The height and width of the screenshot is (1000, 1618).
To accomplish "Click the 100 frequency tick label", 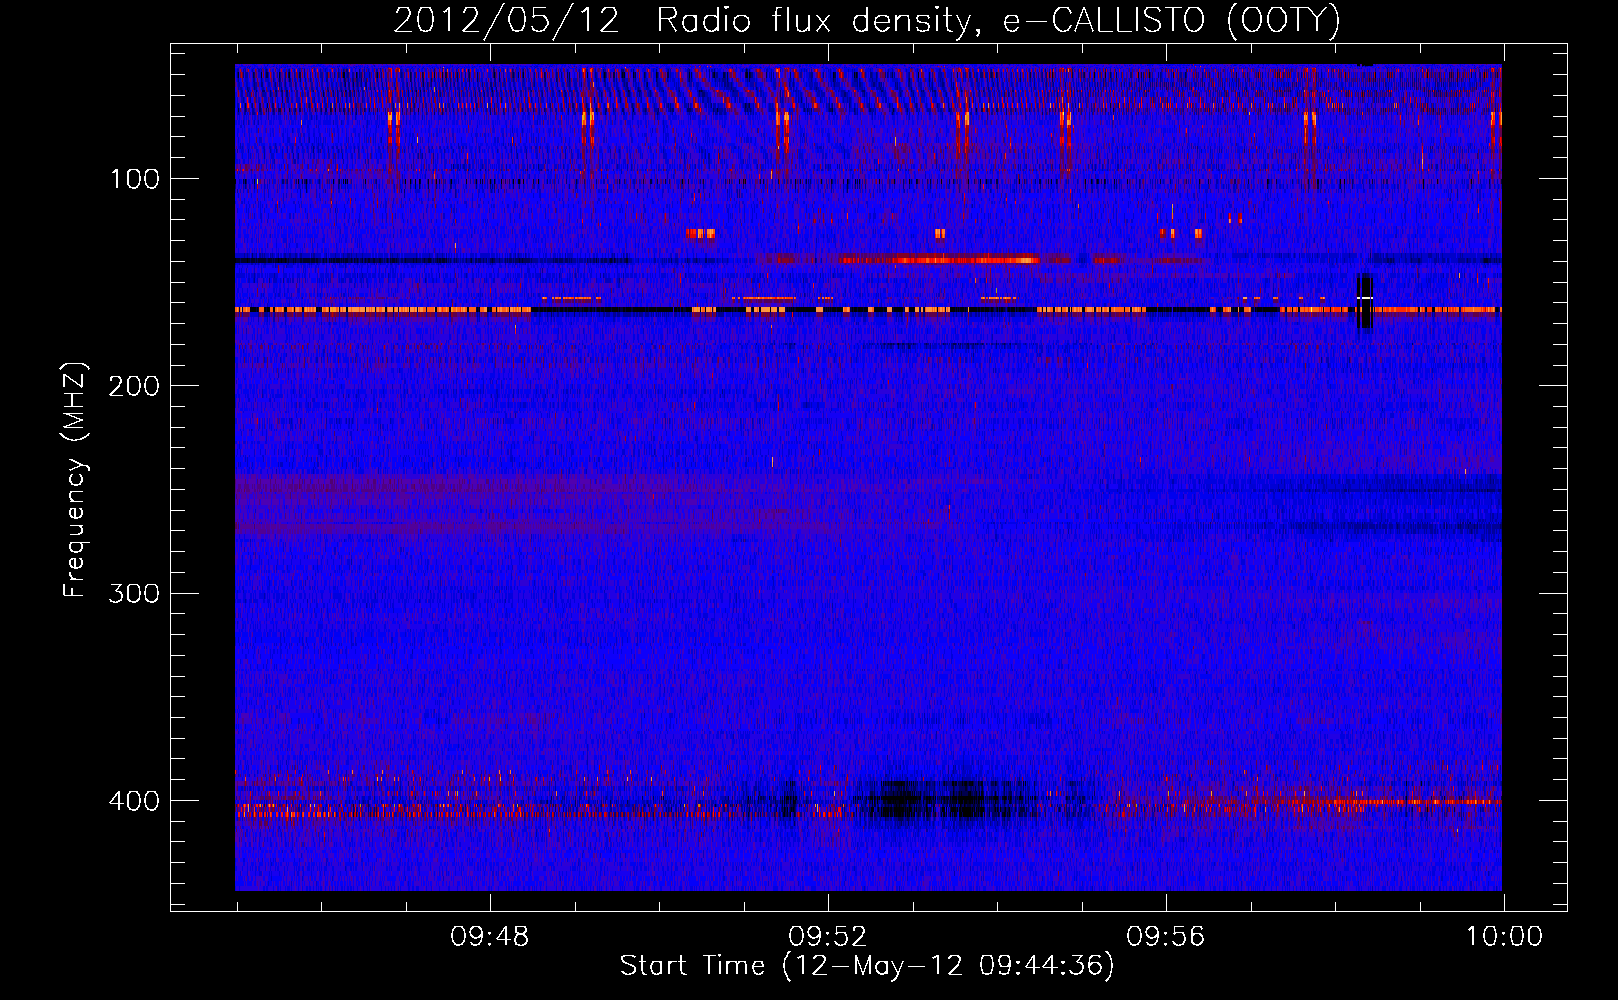I will (134, 180).
